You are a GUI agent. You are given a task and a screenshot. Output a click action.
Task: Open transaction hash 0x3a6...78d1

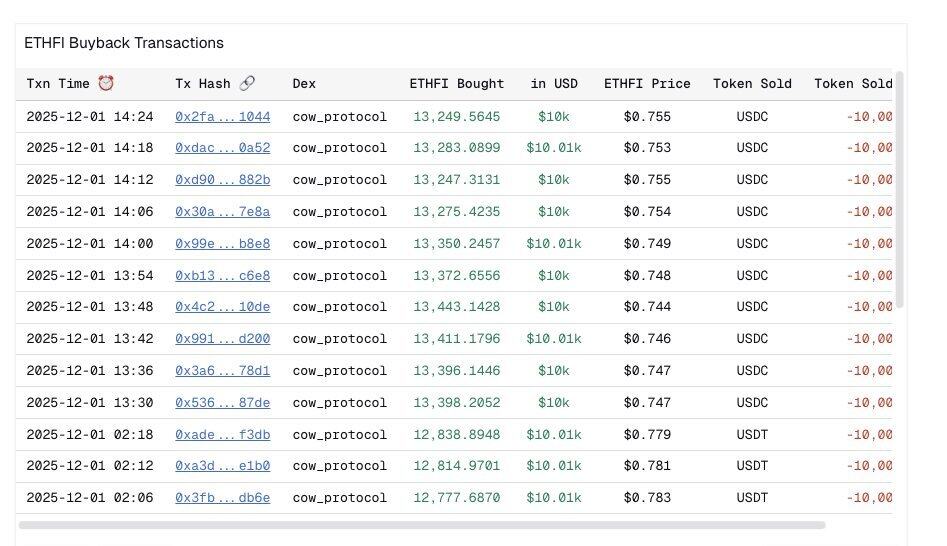(222, 371)
